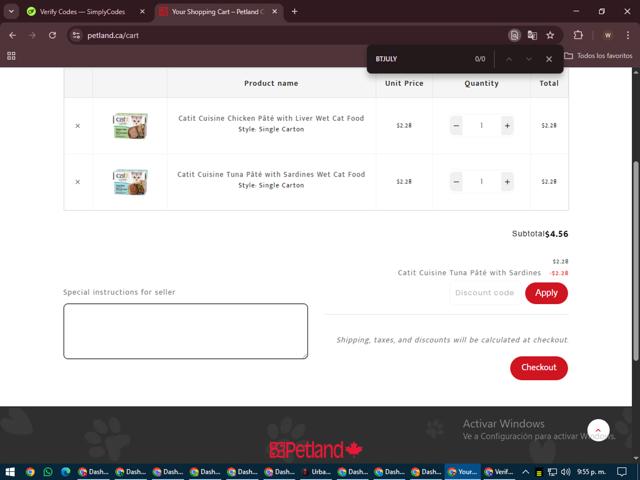Image resolution: width=640 pixels, height=480 pixels.
Task: Open the 9:55 p. m. clock
Action: click(x=592, y=472)
